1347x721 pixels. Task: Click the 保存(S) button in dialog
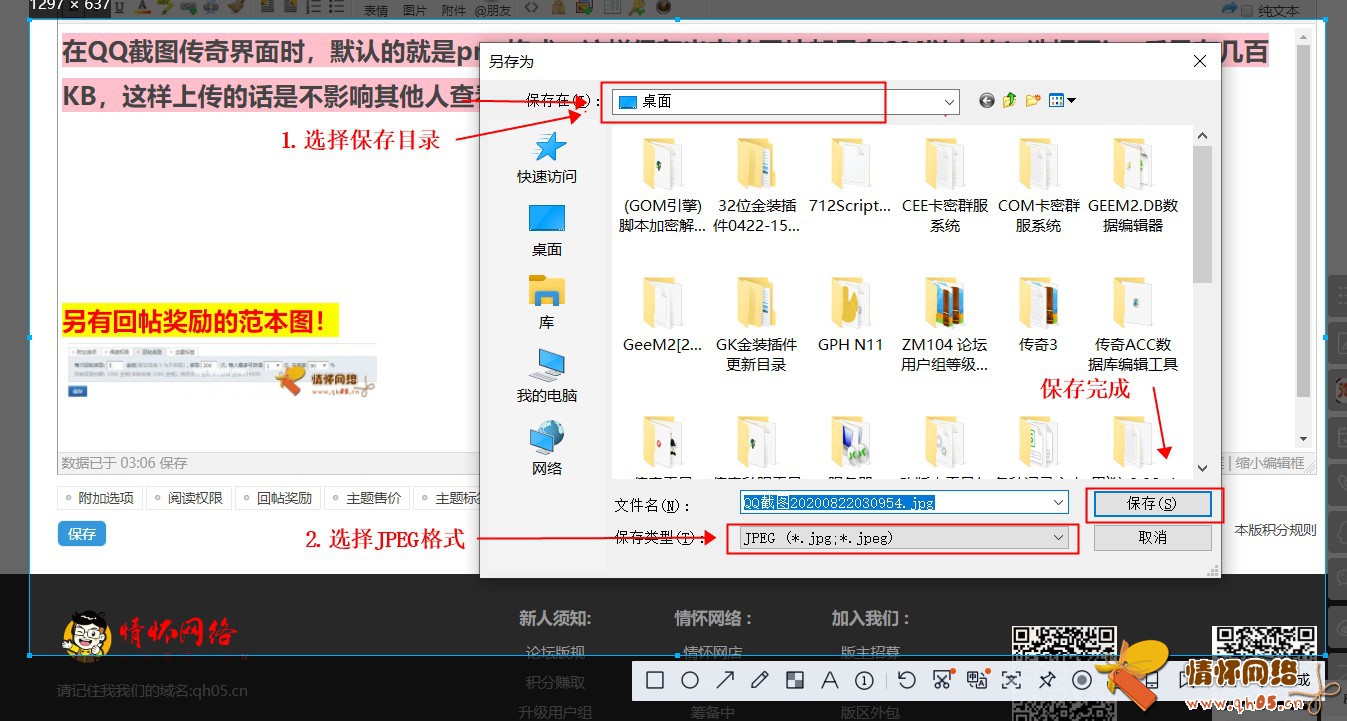(x=1152, y=503)
